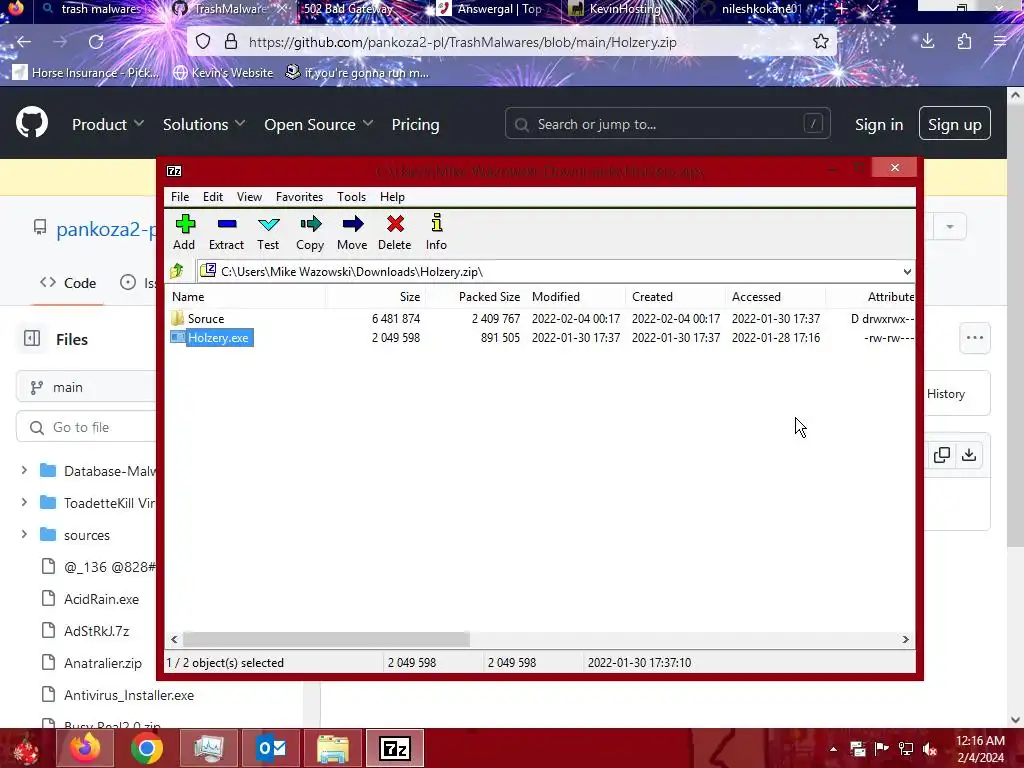Open the Code tab on GitHub
Image resolution: width=1024 pixels, height=768 pixels.
click(68, 283)
